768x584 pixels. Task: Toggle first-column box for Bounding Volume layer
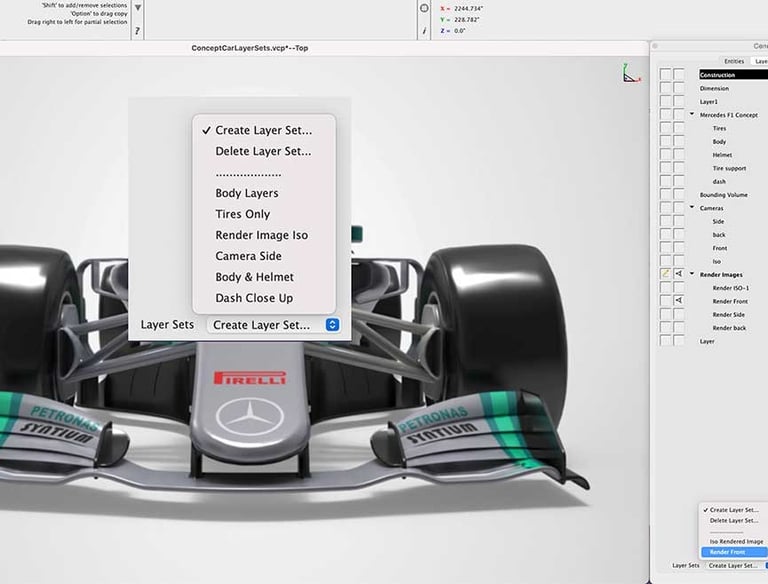pyautogui.click(x=665, y=194)
